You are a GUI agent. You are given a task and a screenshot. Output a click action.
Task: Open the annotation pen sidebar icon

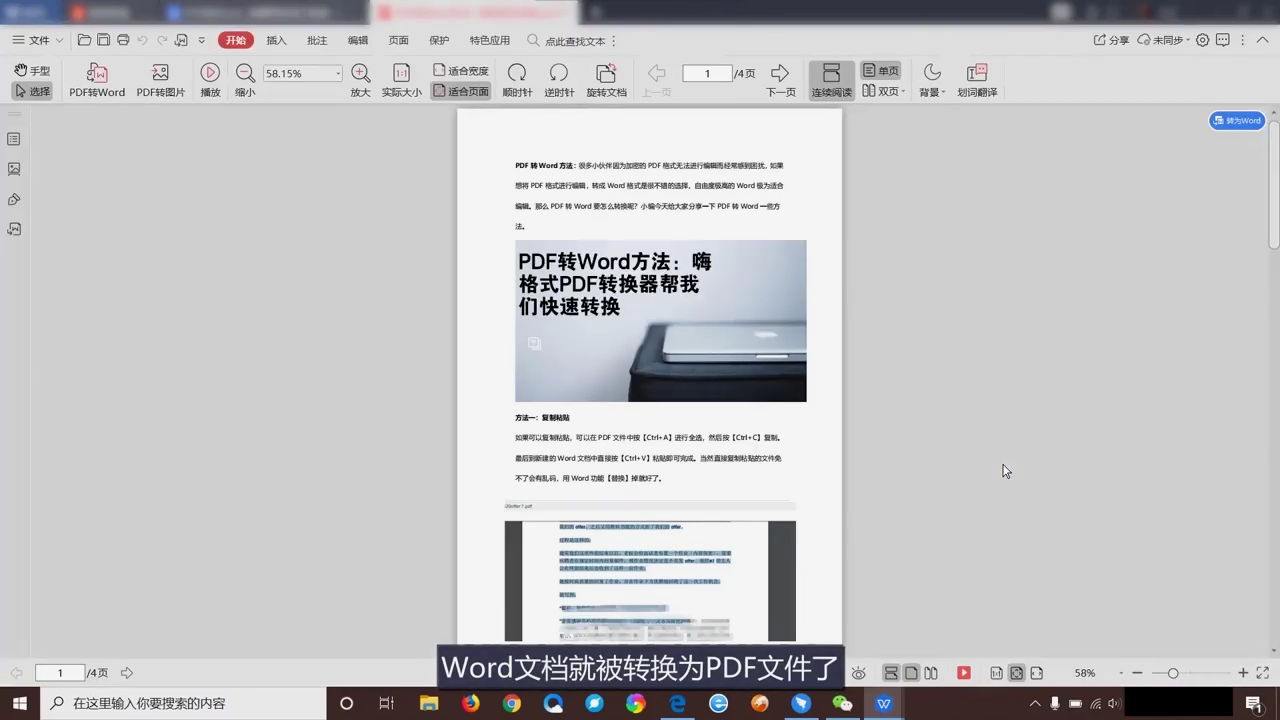(14, 199)
